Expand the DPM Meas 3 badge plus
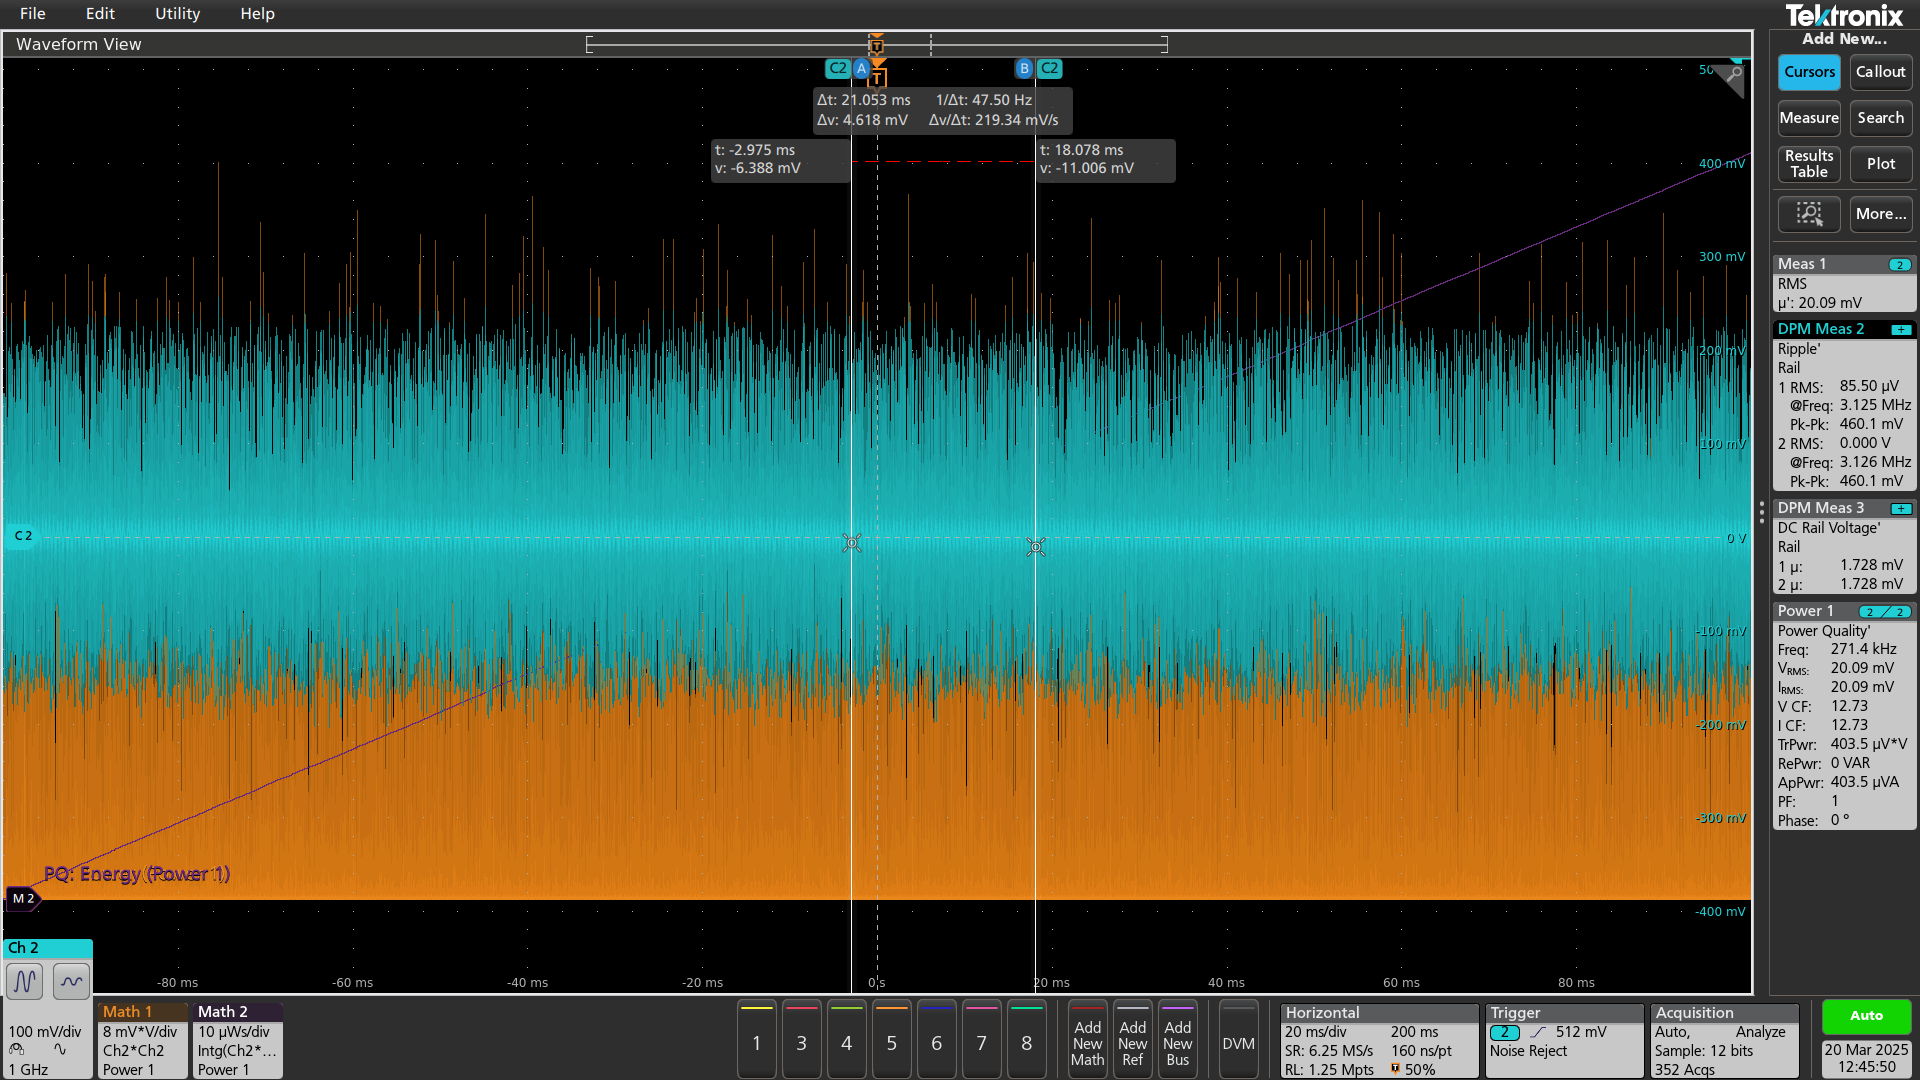This screenshot has width=1920, height=1080. pyautogui.click(x=1900, y=508)
